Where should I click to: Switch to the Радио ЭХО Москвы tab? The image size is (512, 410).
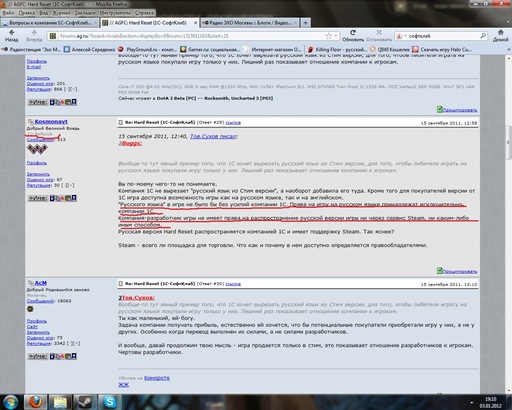click(x=250, y=23)
